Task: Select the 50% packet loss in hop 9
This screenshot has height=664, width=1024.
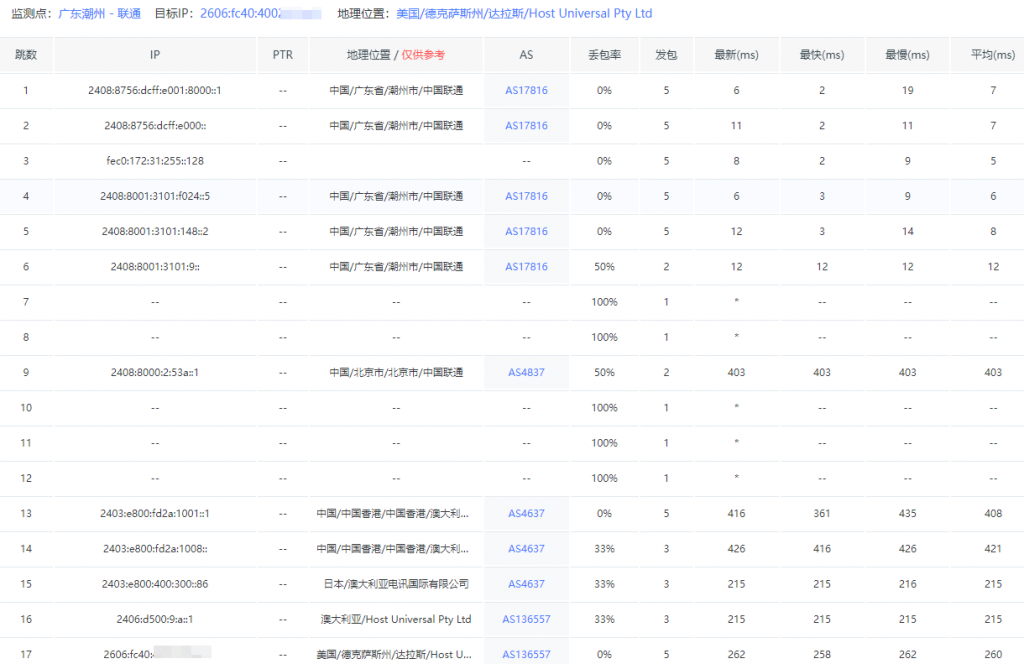Action: click(x=605, y=372)
